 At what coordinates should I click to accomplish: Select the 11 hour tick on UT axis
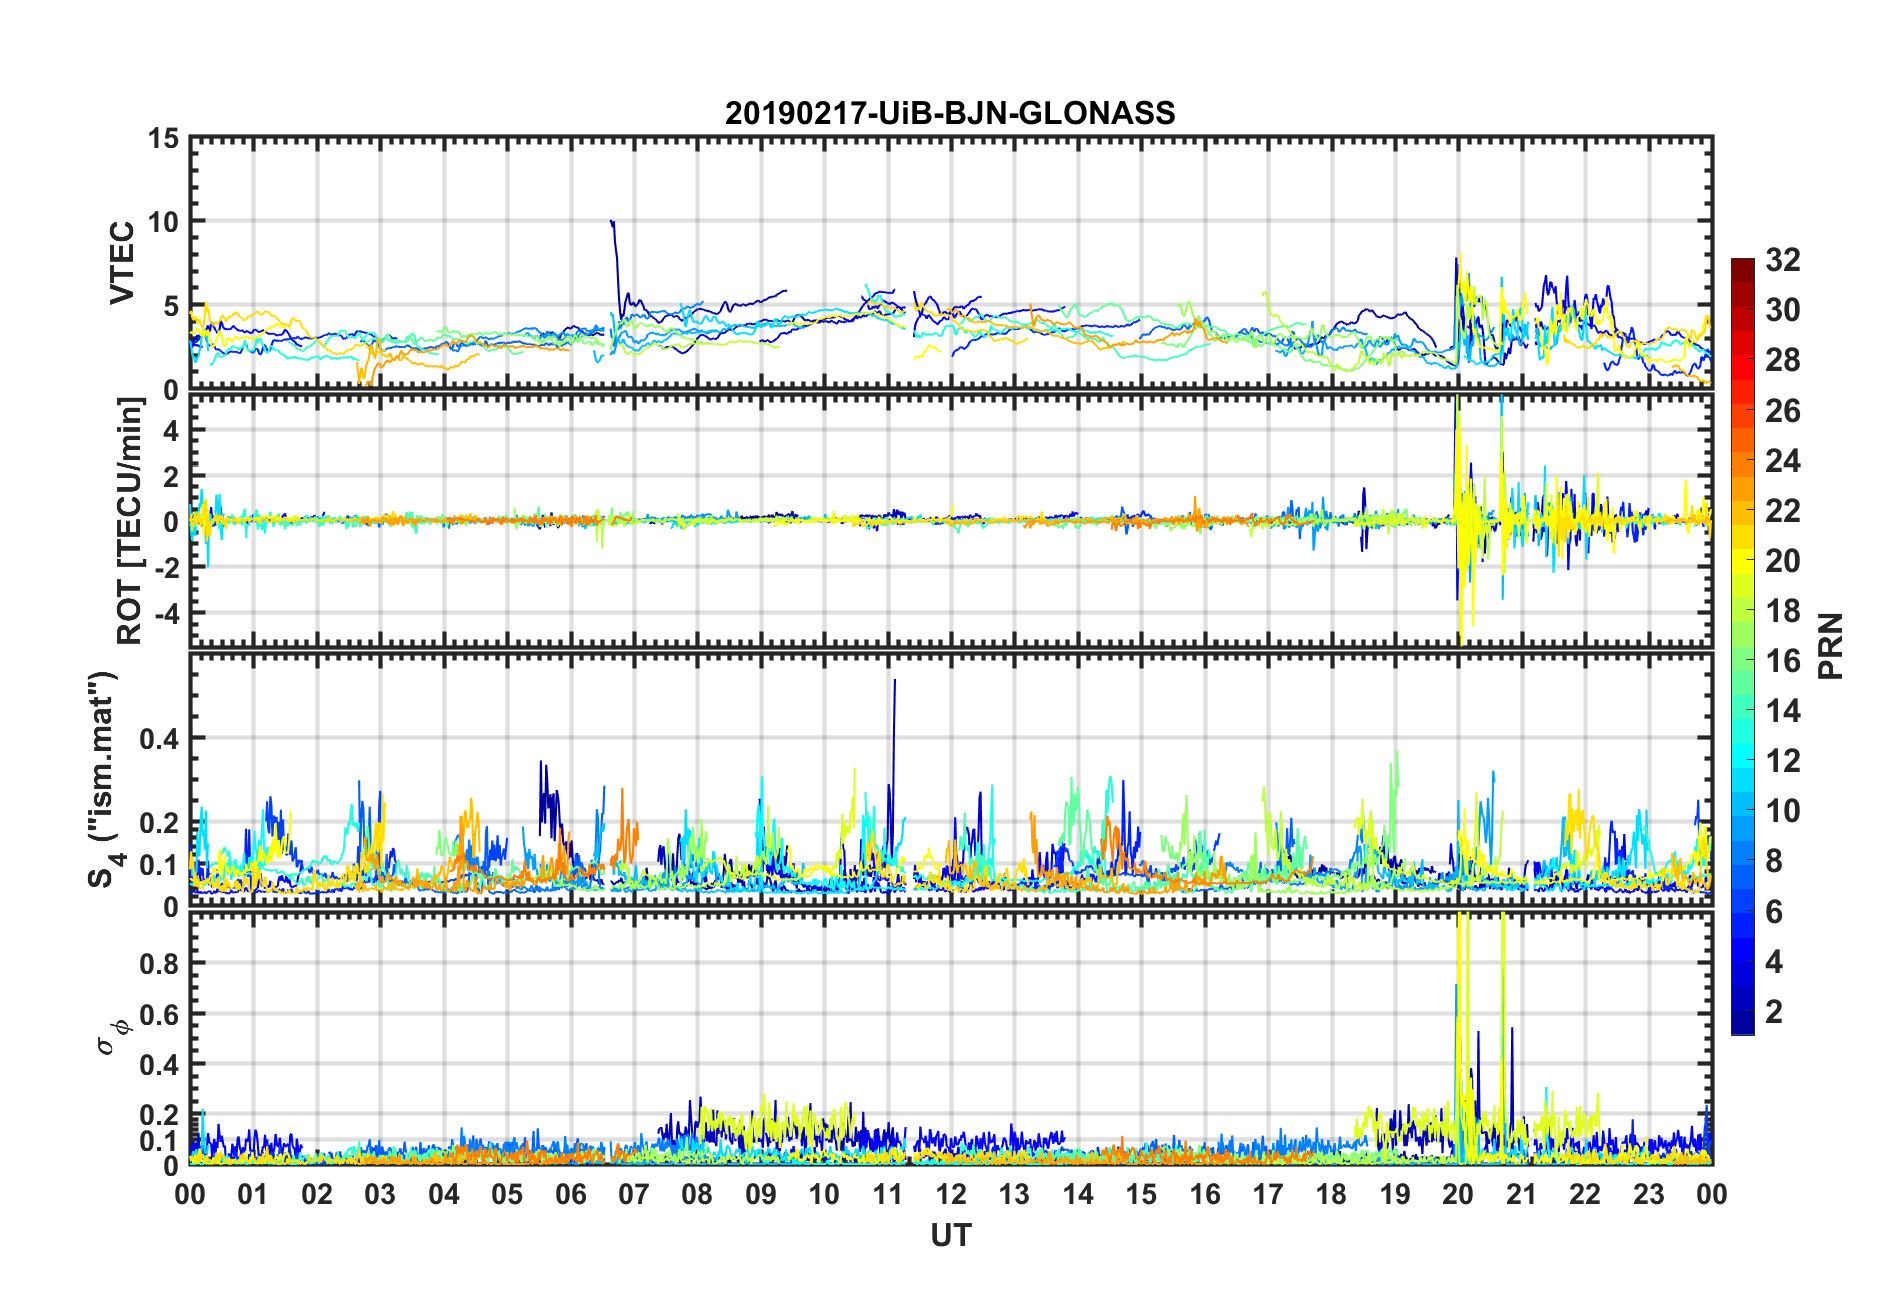coord(887,1194)
